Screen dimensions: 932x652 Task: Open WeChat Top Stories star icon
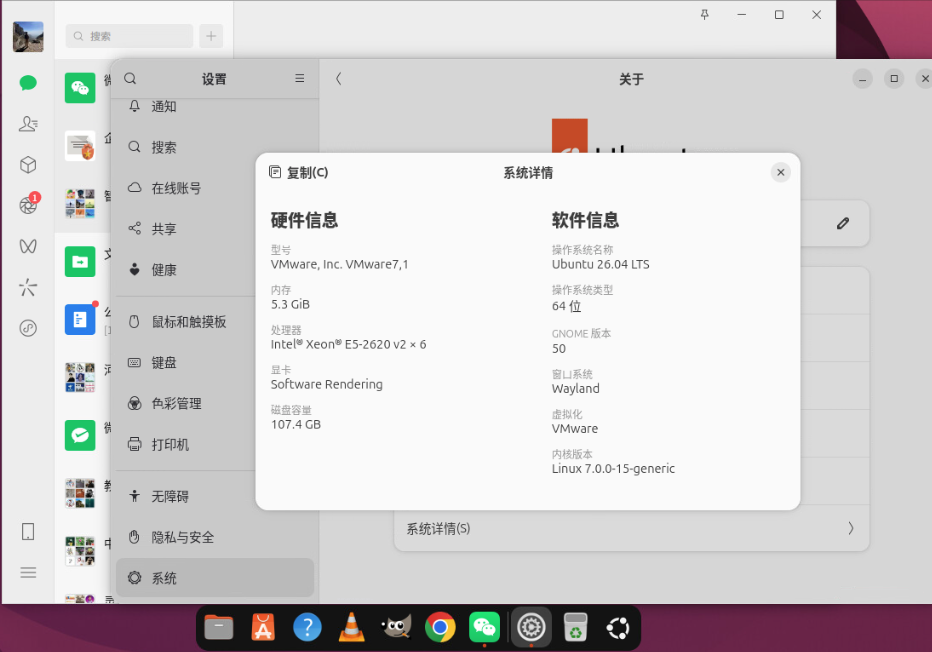(x=28, y=287)
